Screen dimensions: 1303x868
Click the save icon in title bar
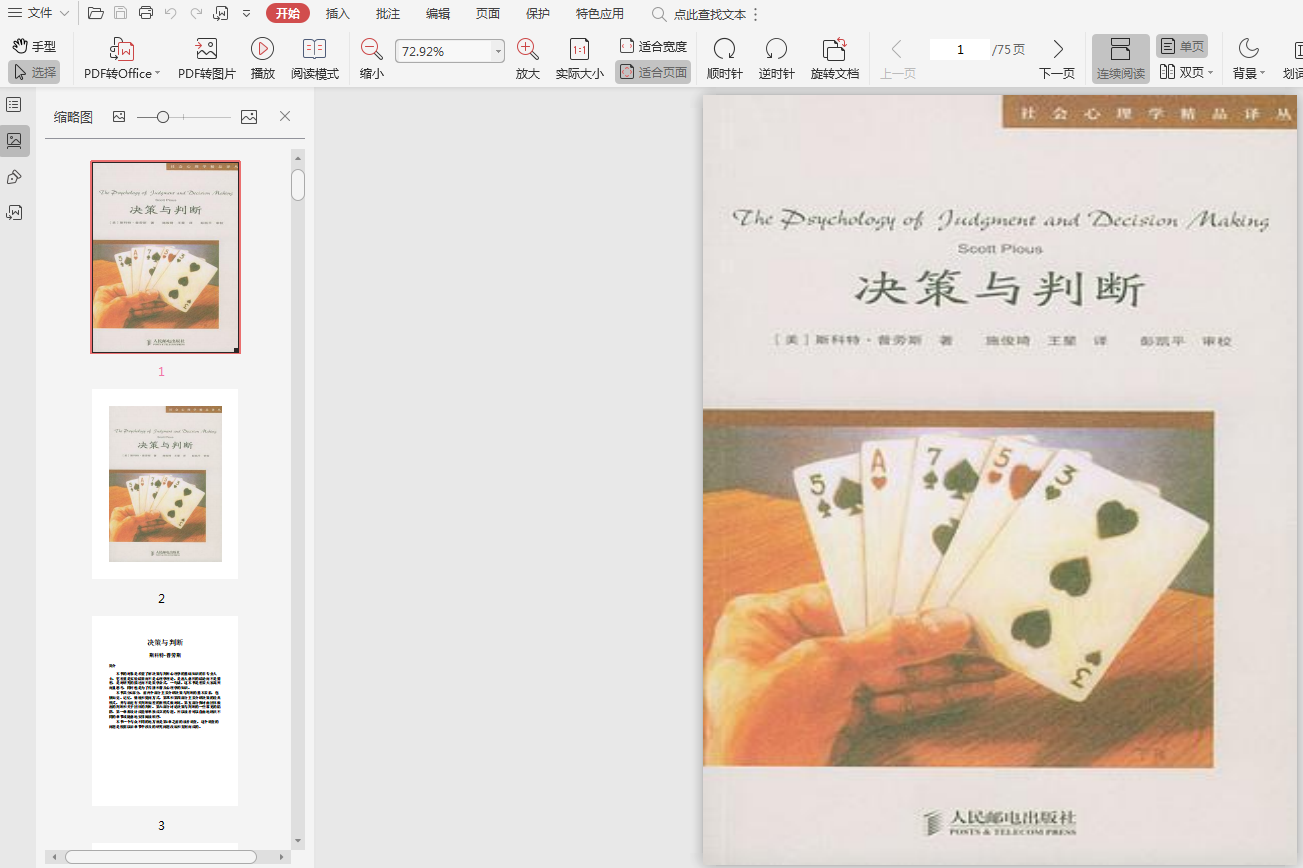pos(120,13)
